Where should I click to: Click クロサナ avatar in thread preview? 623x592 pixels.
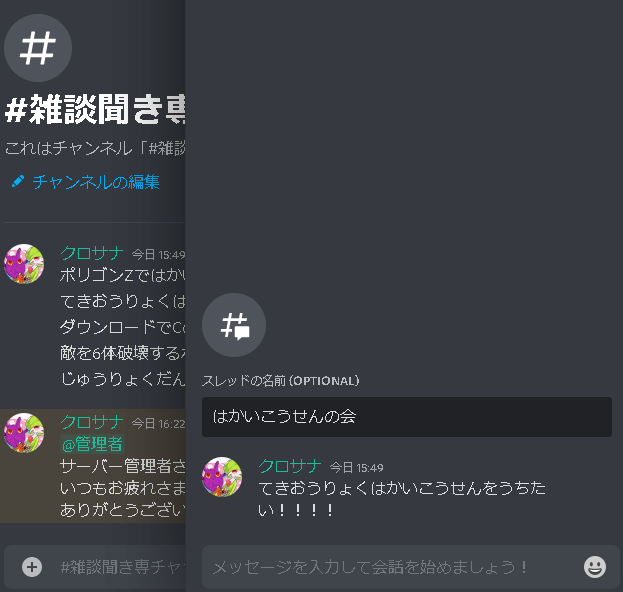tap(222, 476)
